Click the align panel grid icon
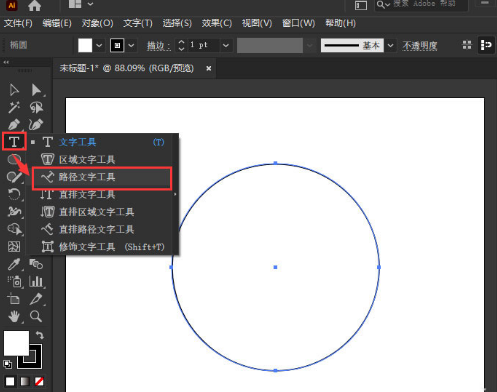Viewport: 497px width, 392px height. 467,45
